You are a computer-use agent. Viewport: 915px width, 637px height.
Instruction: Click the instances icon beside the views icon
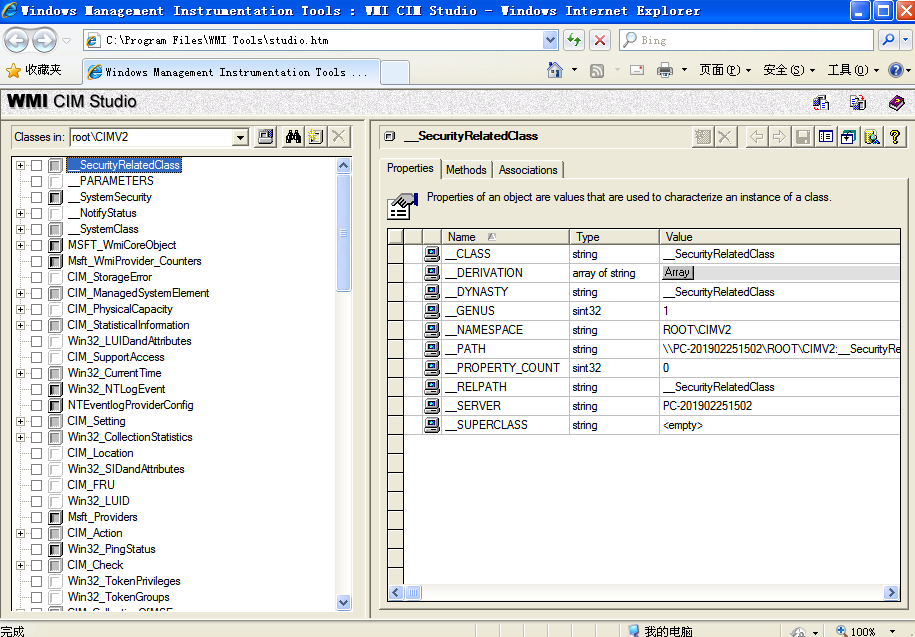[848, 137]
